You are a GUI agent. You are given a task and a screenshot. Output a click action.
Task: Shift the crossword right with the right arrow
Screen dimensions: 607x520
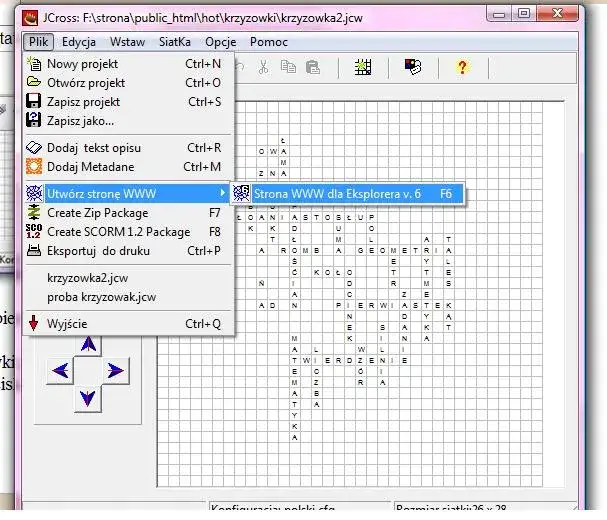point(115,371)
